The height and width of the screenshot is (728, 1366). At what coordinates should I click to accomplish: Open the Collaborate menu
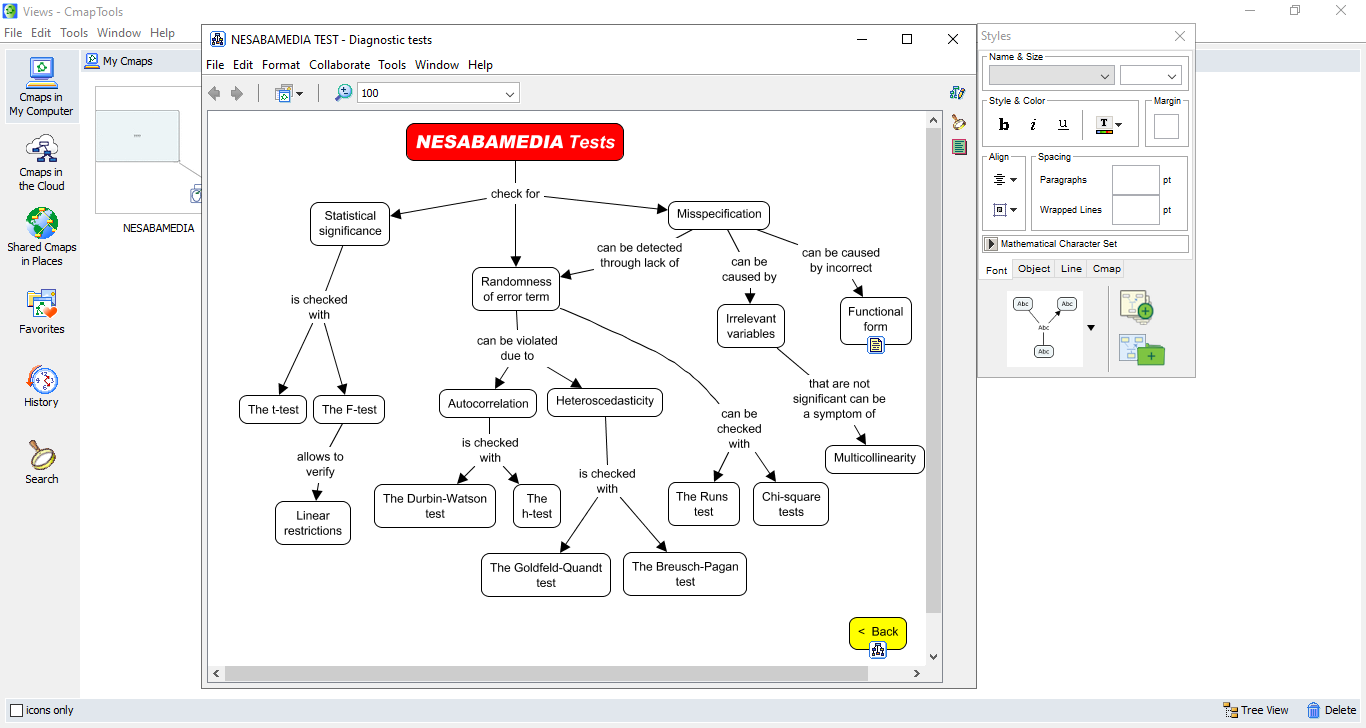point(340,65)
